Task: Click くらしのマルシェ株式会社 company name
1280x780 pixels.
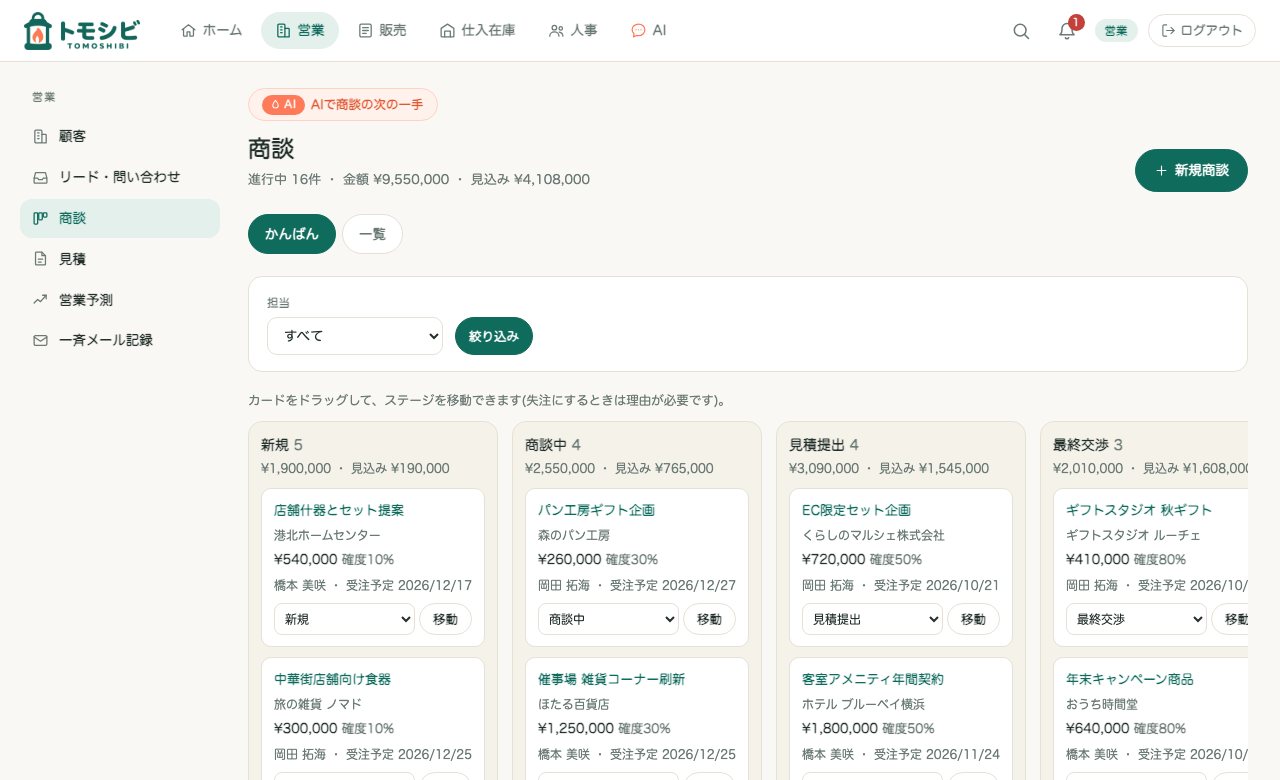Action: (x=873, y=535)
